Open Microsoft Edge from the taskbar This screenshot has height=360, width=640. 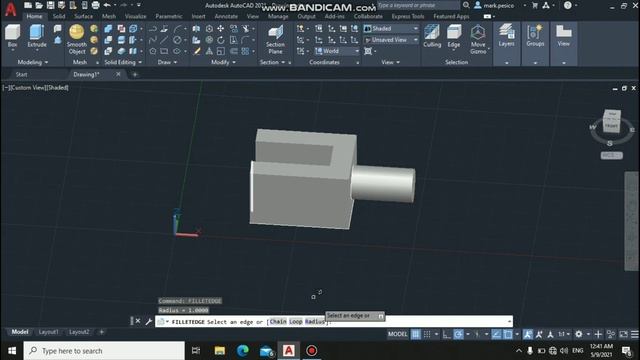242,351
